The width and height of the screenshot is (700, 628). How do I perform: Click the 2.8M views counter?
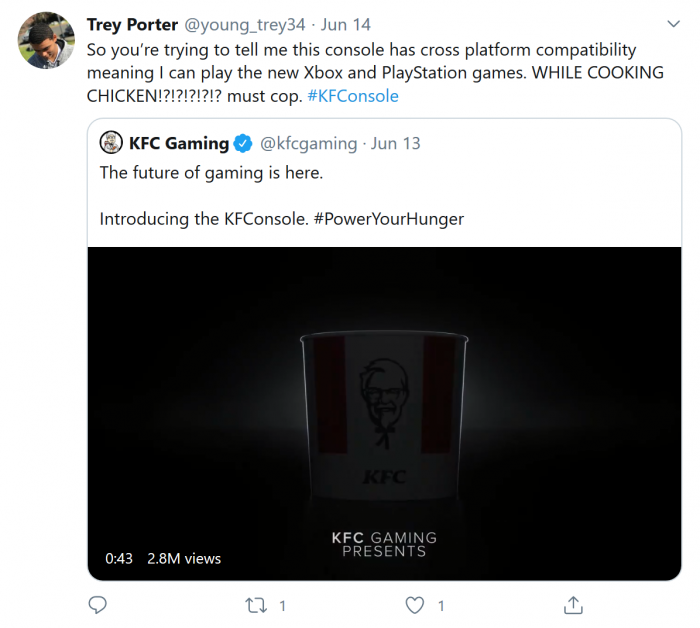click(183, 558)
